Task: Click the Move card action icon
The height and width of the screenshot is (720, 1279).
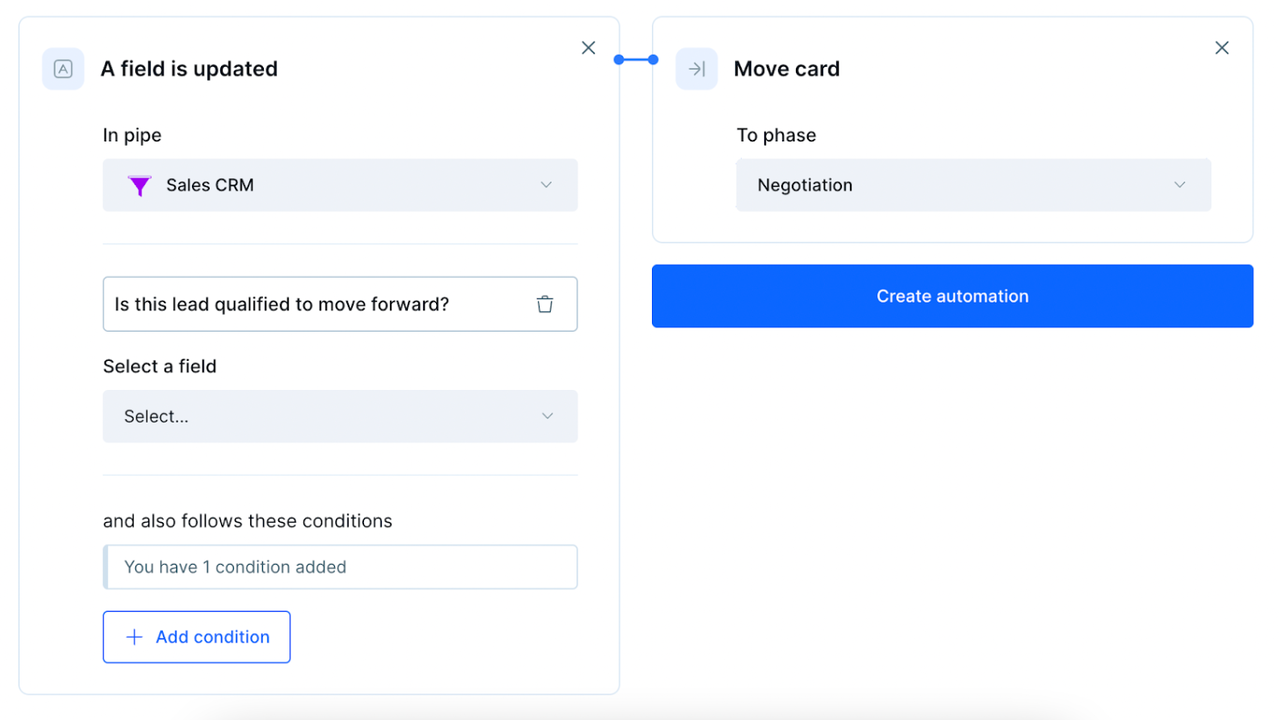Action: pyautogui.click(x=697, y=69)
